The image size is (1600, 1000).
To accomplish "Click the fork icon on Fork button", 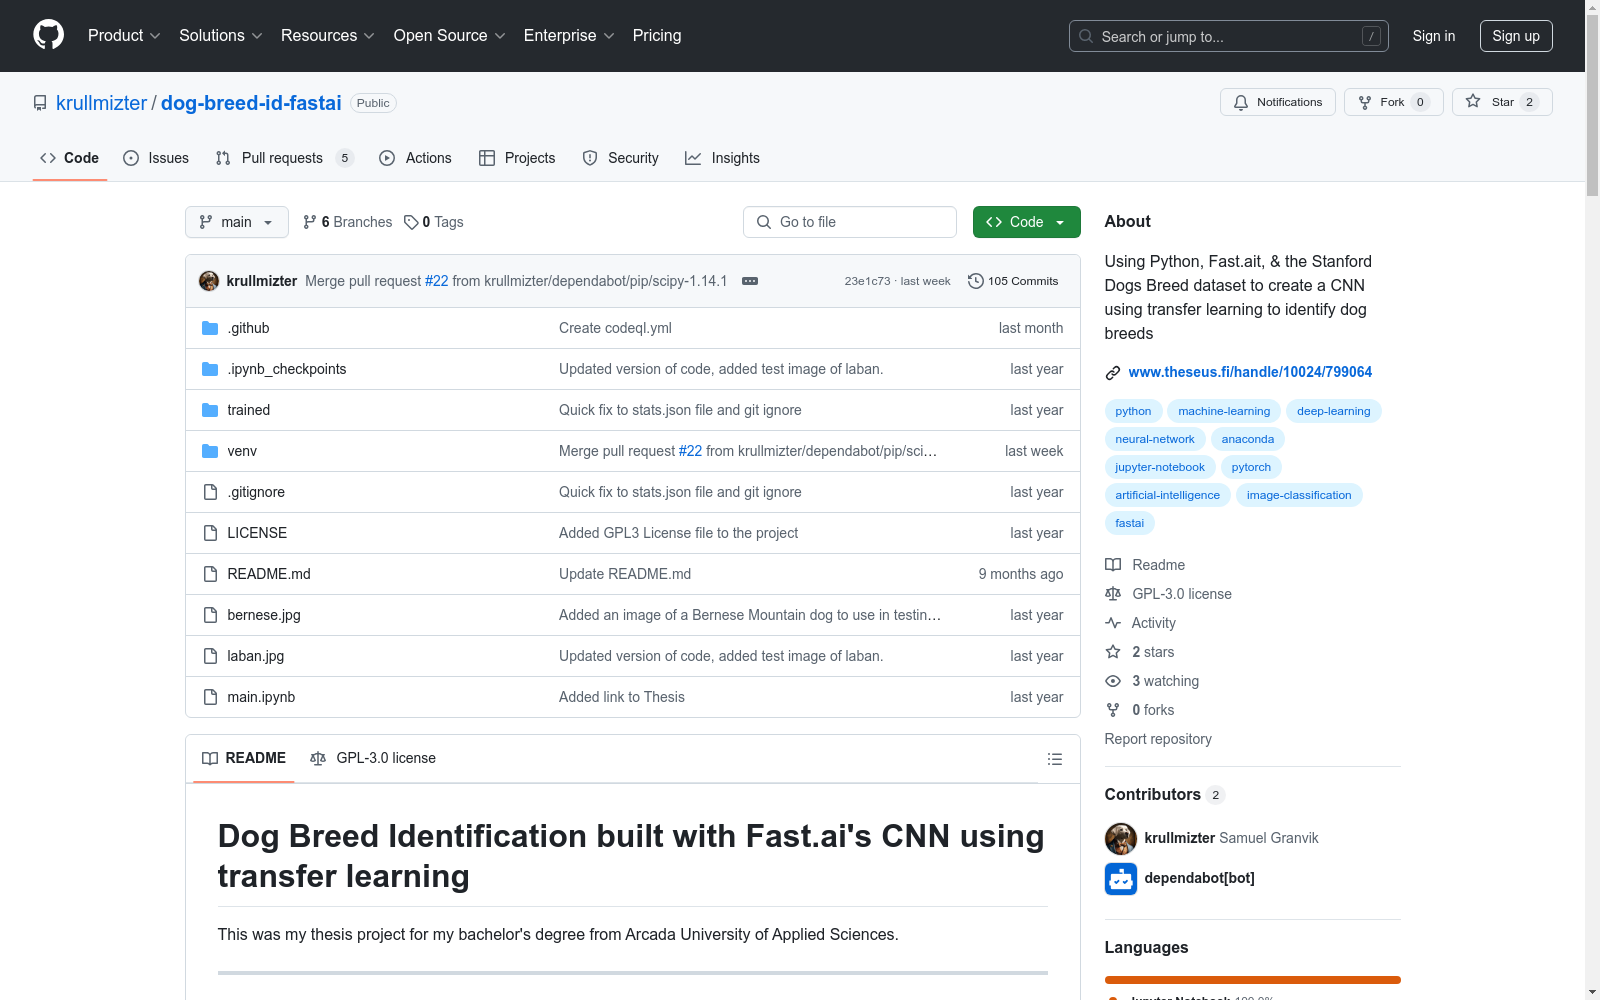I will click(x=1365, y=102).
